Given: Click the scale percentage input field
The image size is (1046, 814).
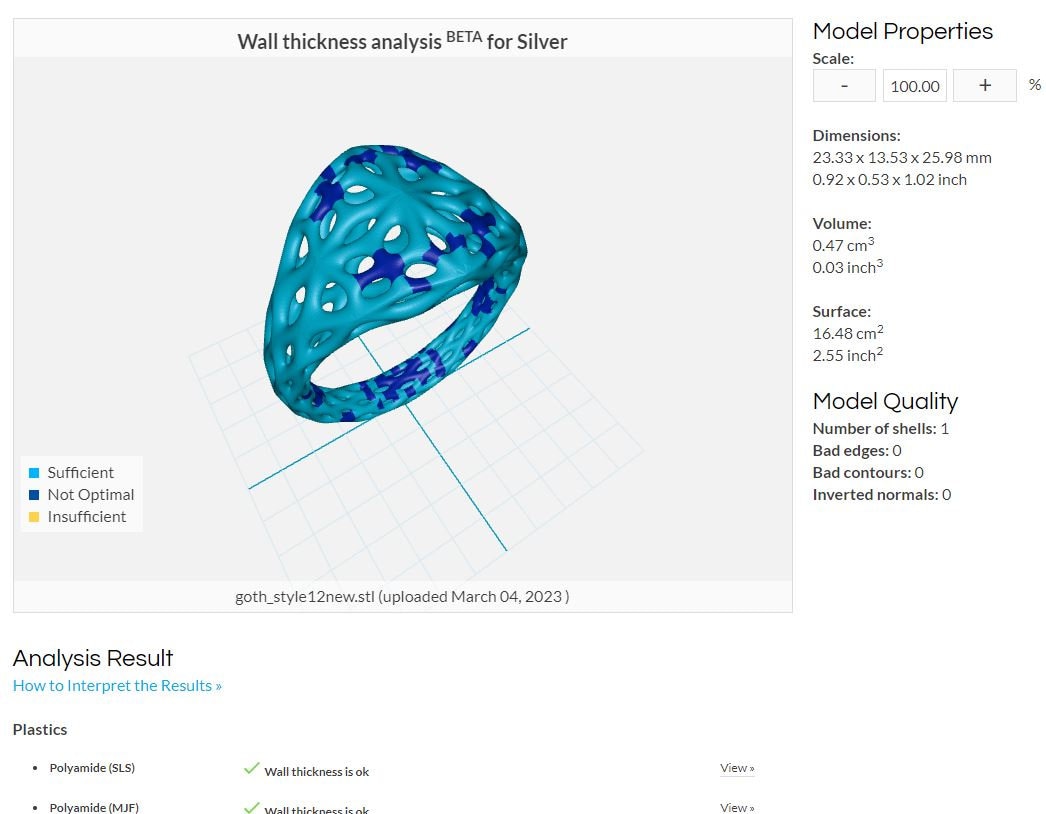Looking at the screenshot, I should pyautogui.click(x=915, y=85).
